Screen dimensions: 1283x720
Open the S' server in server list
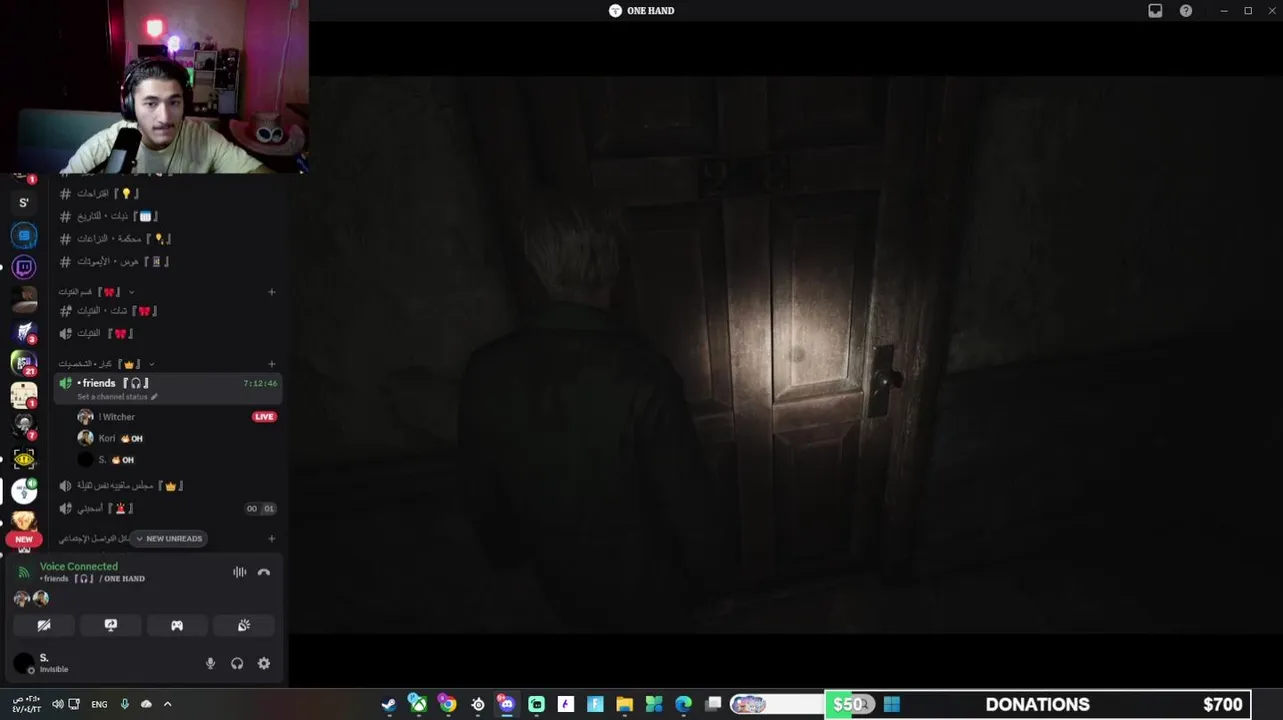[24, 203]
